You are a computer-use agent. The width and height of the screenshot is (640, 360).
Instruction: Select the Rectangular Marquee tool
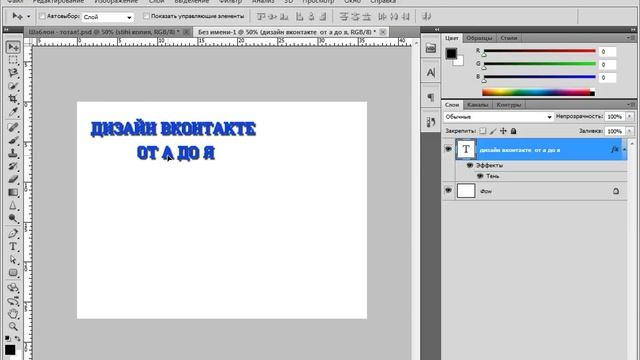pos(13,60)
